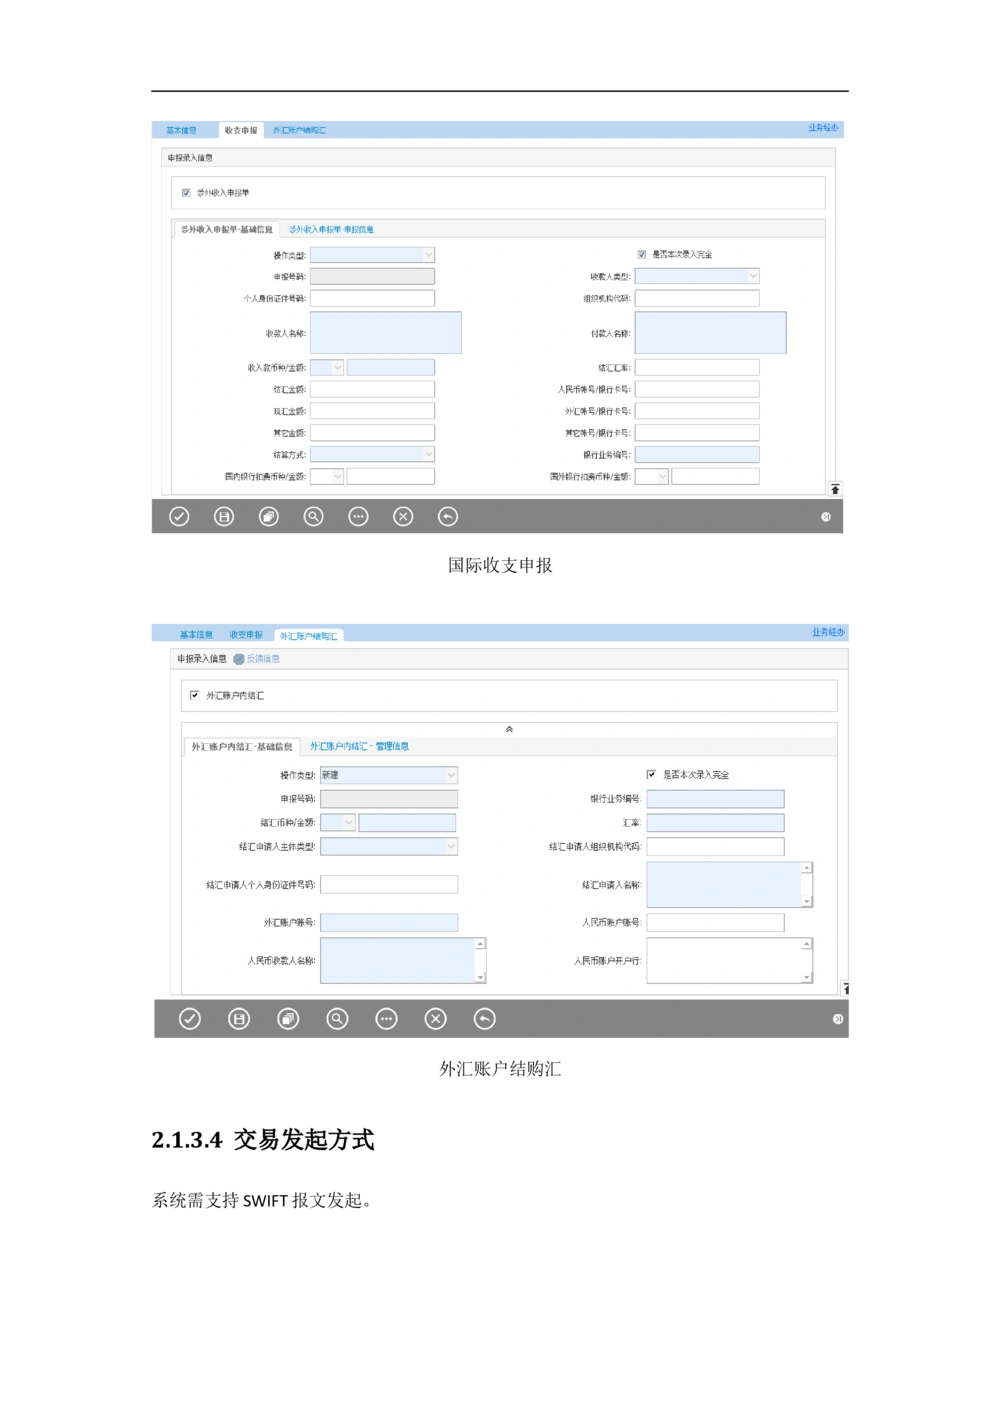1000x1415 pixels.
Task: Toggle the 涉外收入申报单 checkbox
Action: tap(186, 193)
